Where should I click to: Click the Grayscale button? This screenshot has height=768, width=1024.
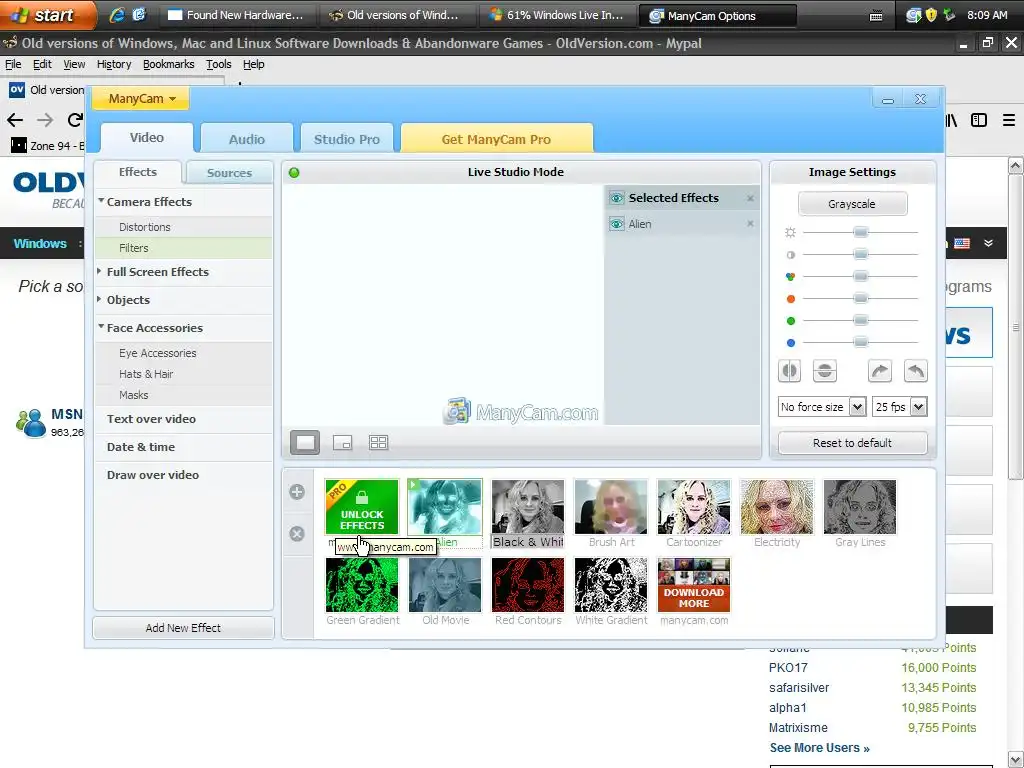[852, 204]
